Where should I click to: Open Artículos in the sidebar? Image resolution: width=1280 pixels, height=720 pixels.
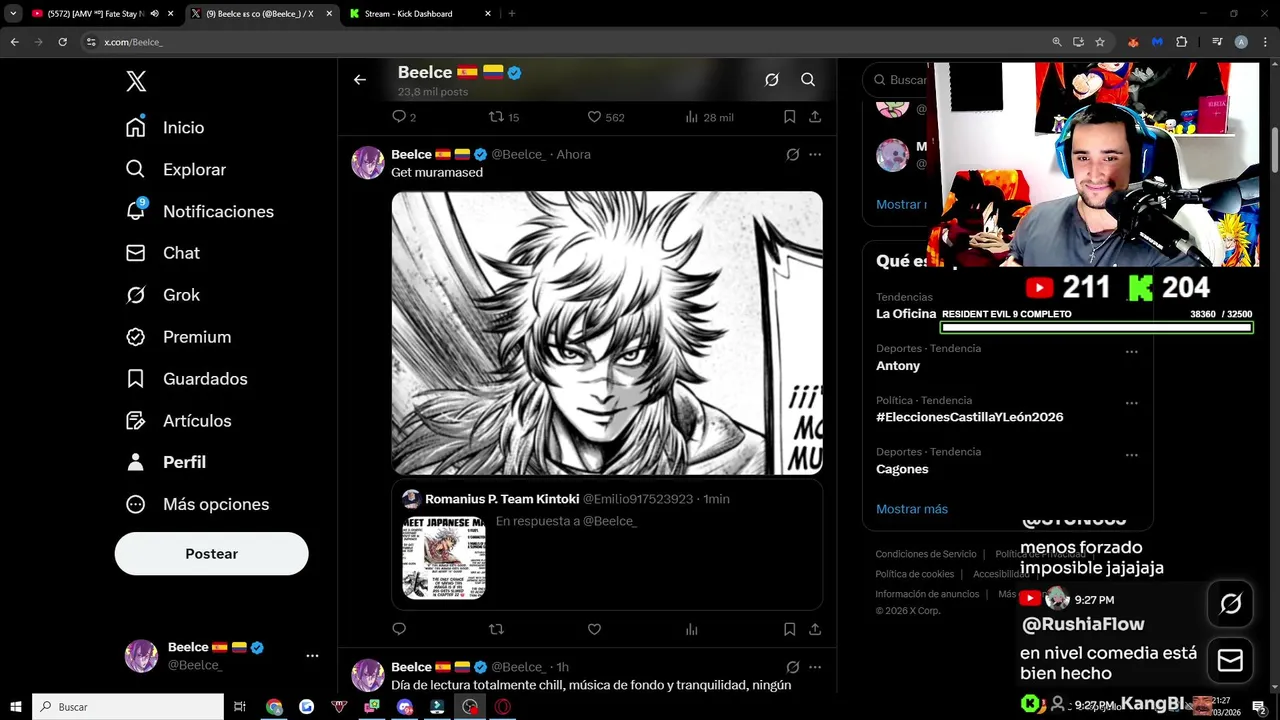pos(178,421)
